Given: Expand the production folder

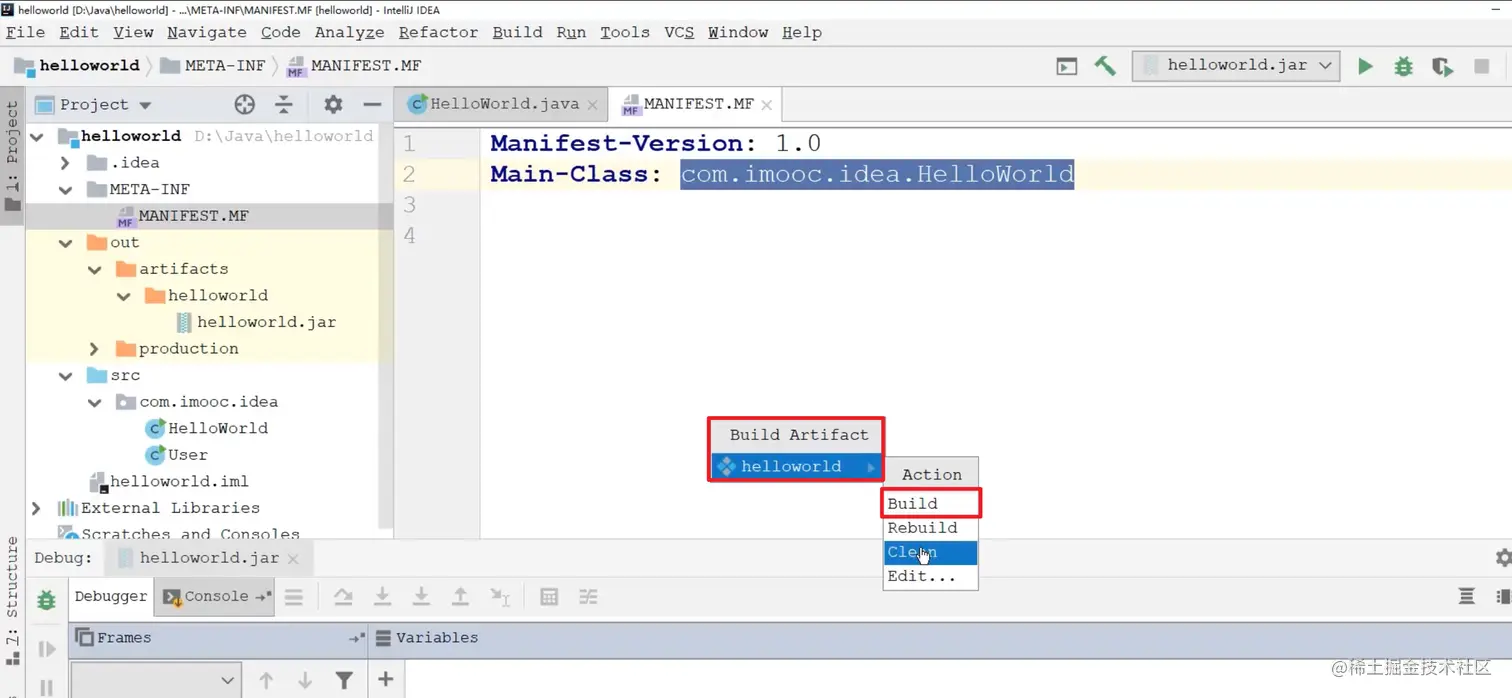Looking at the screenshot, I should click(x=95, y=348).
